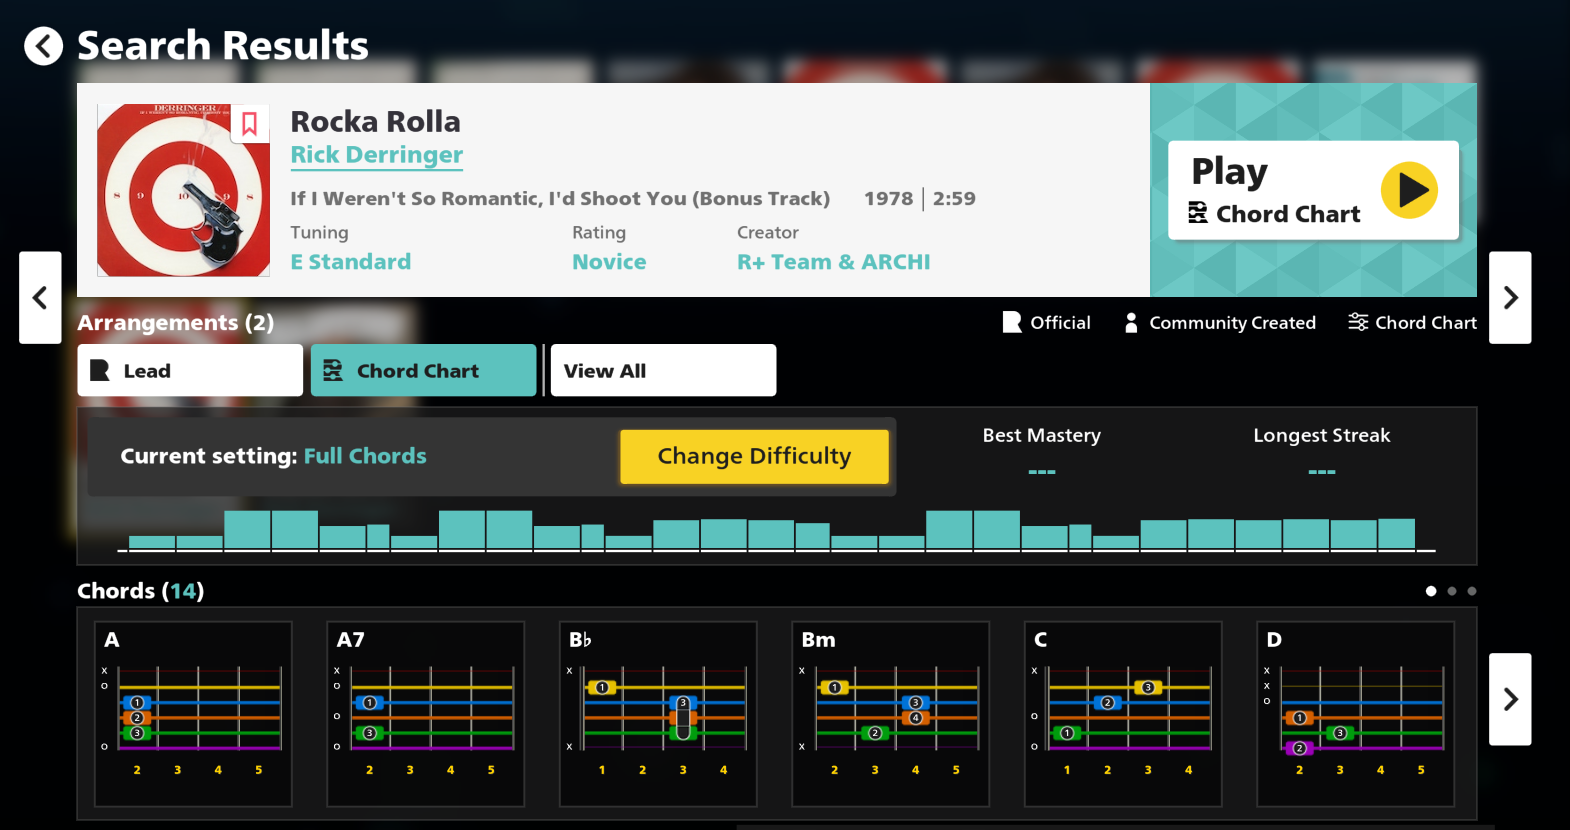Click the Arrangements (2) heading

click(x=176, y=323)
